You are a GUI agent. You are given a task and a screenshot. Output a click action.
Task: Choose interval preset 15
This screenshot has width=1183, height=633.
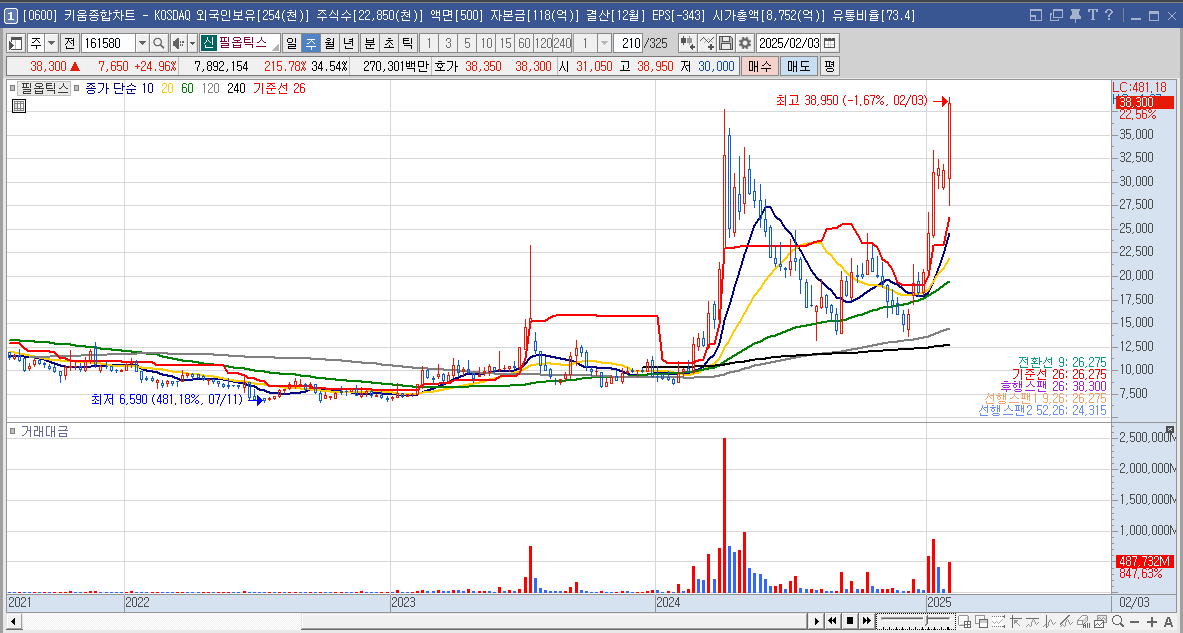tap(505, 43)
